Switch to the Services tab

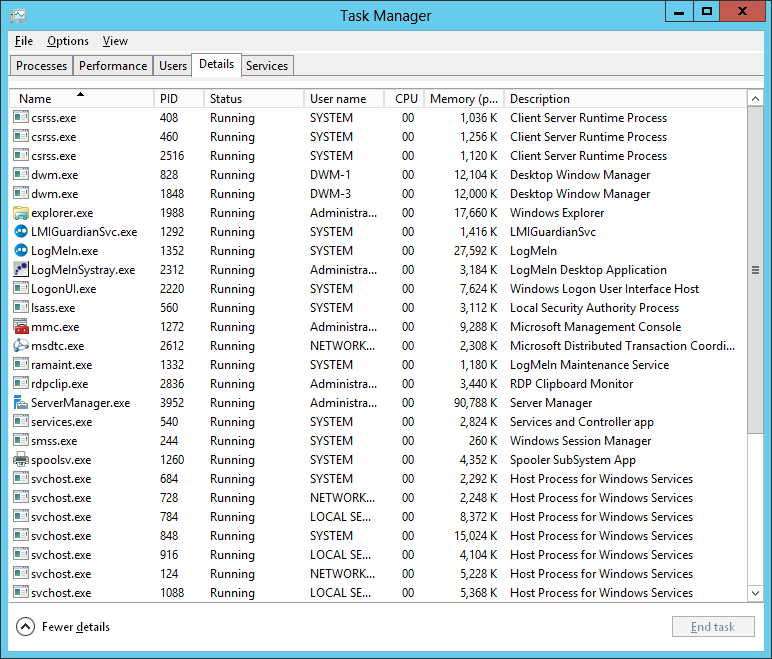(267, 66)
